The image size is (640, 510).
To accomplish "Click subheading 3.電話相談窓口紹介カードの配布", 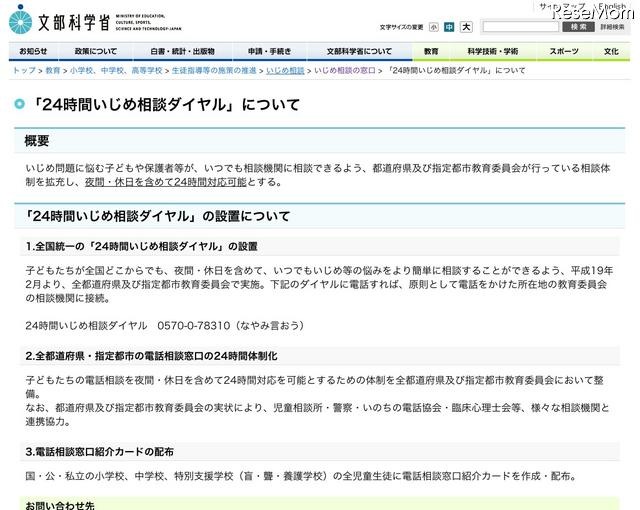I will (x=100, y=452).
